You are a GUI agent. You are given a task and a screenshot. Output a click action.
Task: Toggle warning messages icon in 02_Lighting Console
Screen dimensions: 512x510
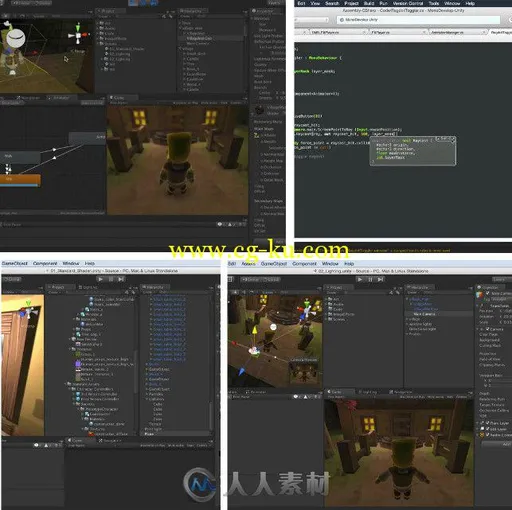click(307, 397)
